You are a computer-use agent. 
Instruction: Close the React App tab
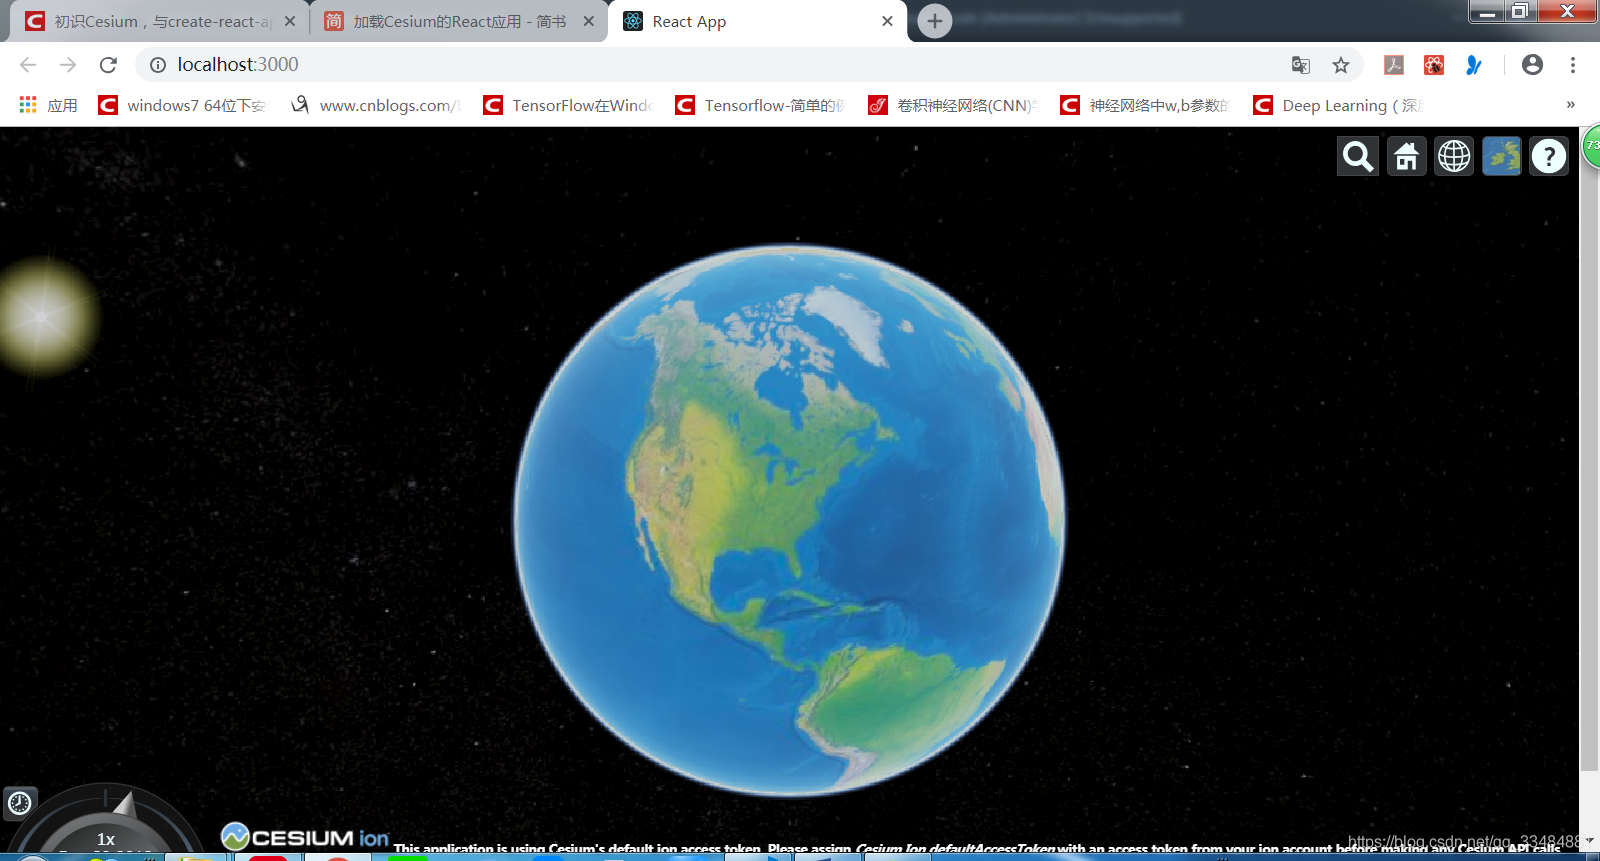click(x=887, y=21)
